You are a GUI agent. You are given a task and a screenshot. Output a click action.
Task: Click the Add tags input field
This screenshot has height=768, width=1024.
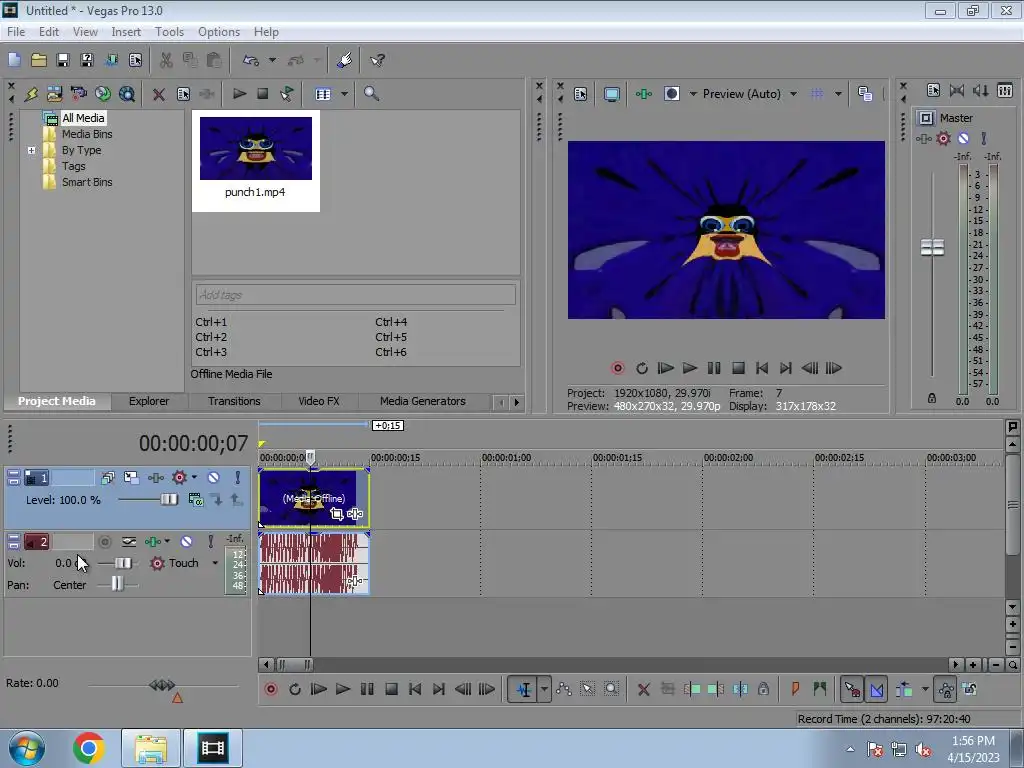pos(355,295)
